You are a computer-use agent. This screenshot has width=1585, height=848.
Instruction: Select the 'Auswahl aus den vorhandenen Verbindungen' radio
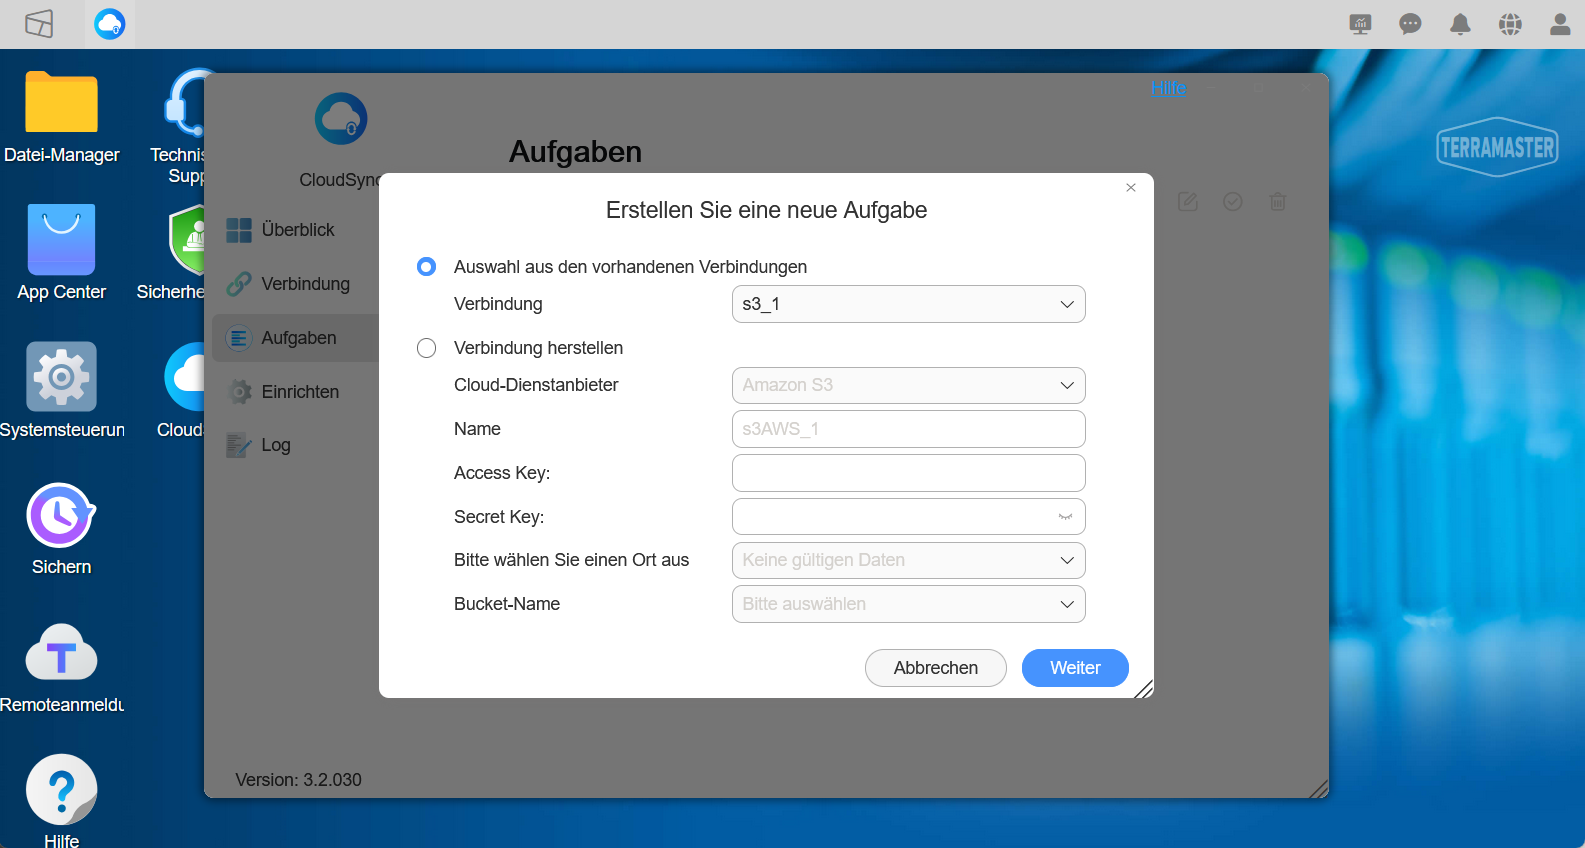427,267
